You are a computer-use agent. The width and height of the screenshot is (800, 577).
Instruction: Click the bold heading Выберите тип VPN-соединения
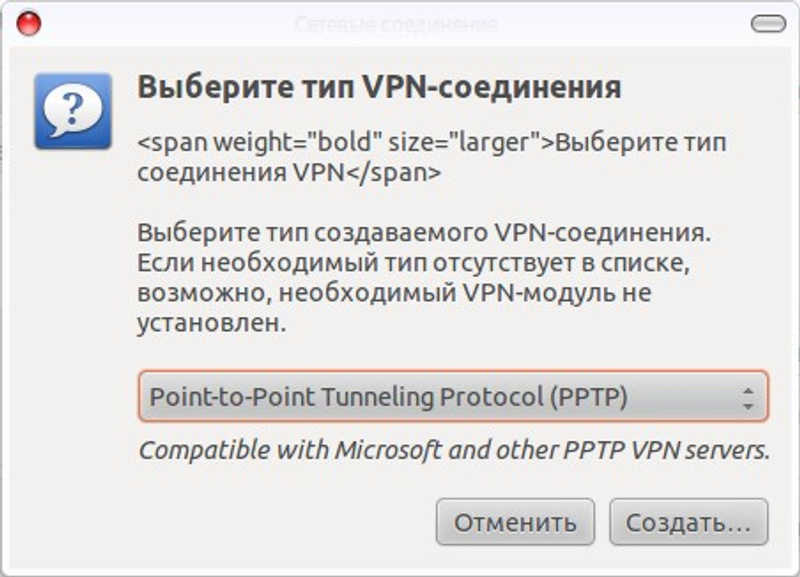[x=379, y=87]
